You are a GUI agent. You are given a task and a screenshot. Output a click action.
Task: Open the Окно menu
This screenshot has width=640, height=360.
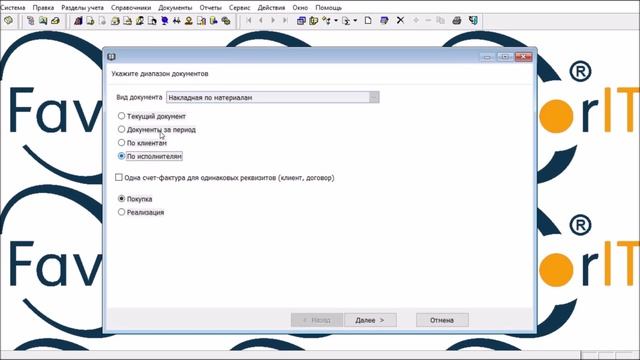coord(300,7)
